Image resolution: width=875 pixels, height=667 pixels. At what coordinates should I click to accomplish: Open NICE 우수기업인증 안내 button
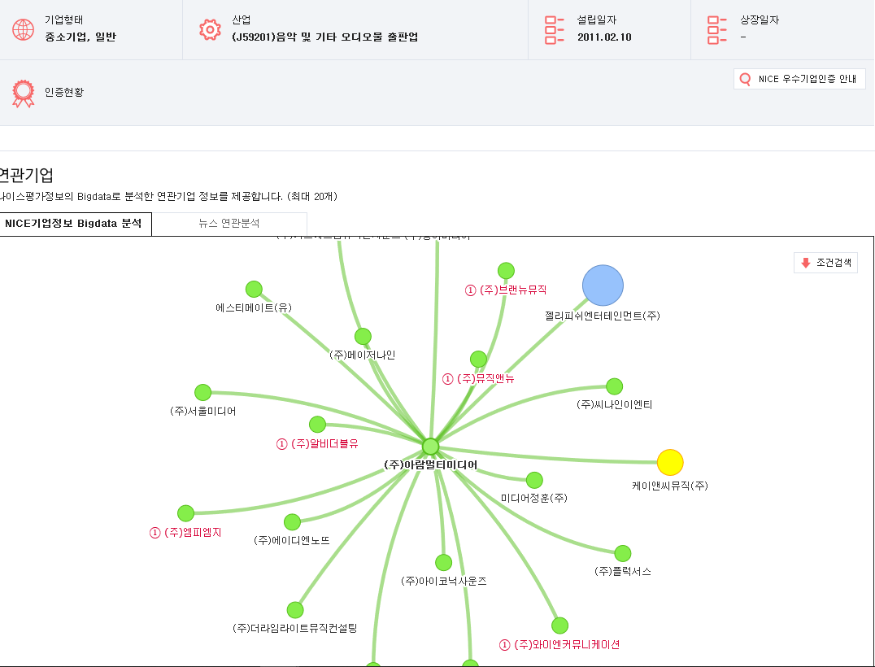point(799,79)
